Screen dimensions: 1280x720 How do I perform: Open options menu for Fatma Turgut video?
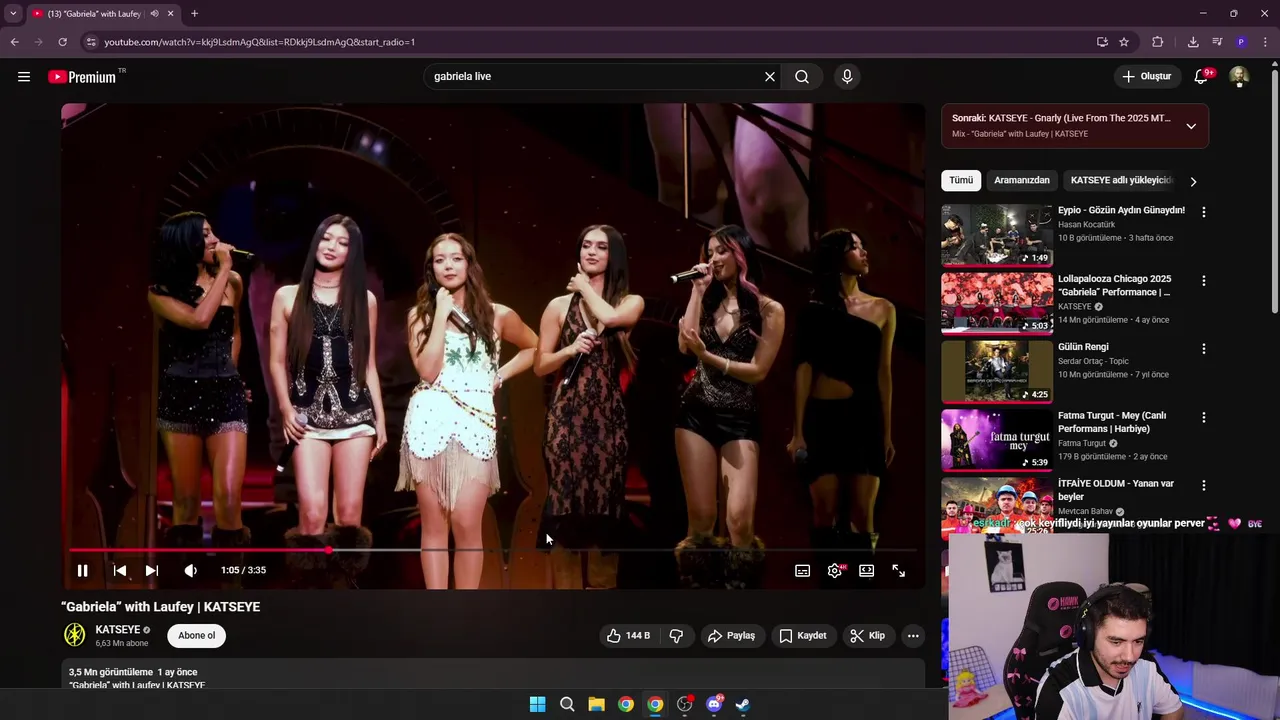tap(1204, 417)
